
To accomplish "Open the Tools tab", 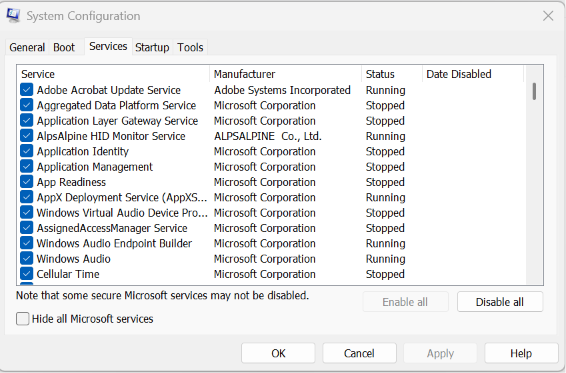I will 190,47.
